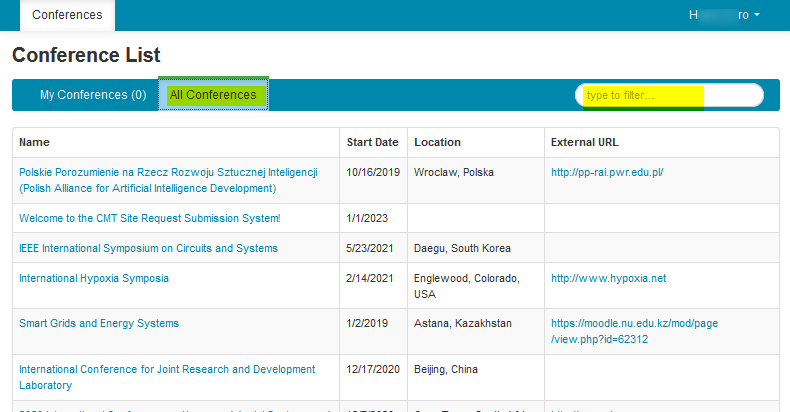The height and width of the screenshot is (412, 790).
Task: Sort by the Start Date column header
Action: pos(372,142)
